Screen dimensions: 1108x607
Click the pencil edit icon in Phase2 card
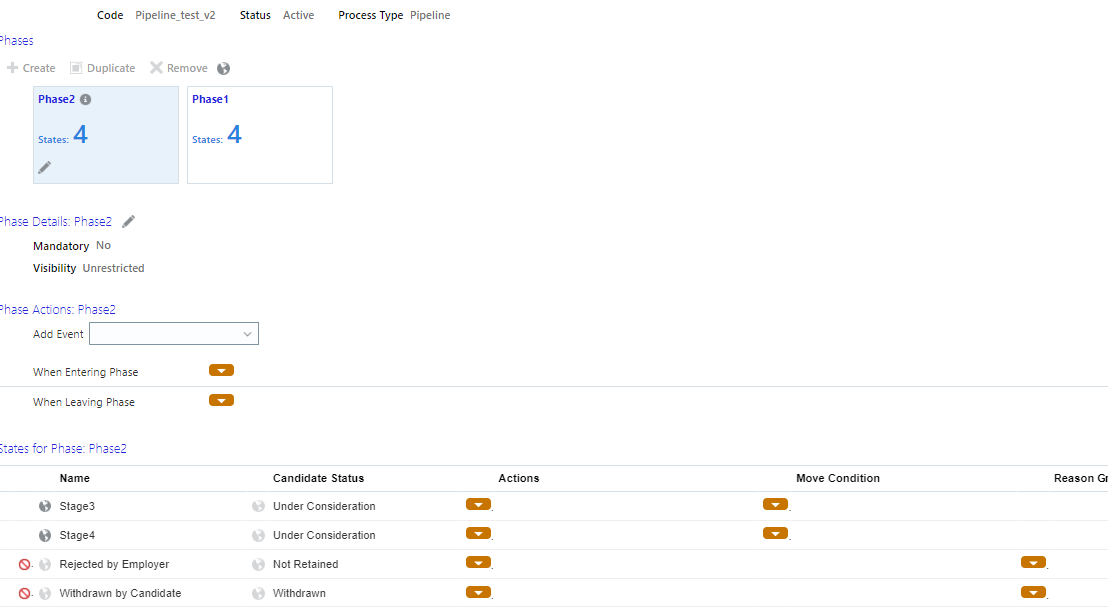pos(45,167)
